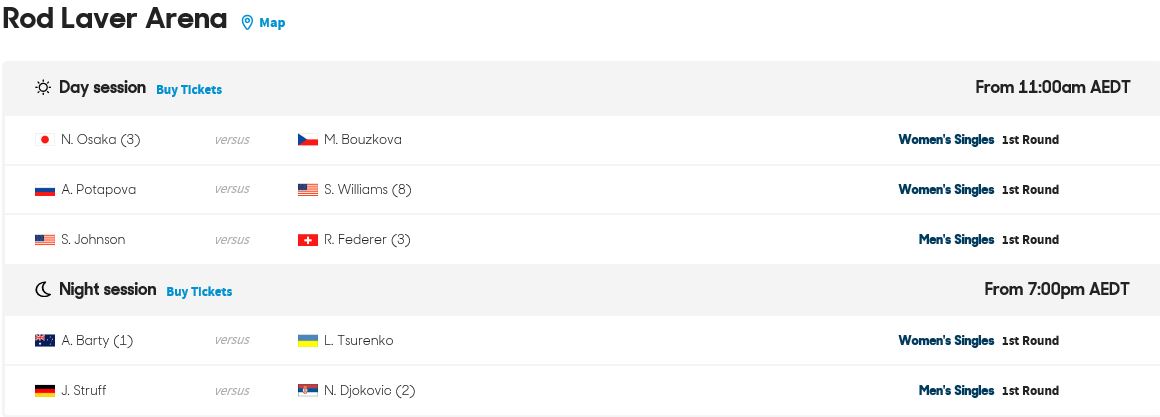Click the Serbian flag beside N. Djokovic

[308, 390]
